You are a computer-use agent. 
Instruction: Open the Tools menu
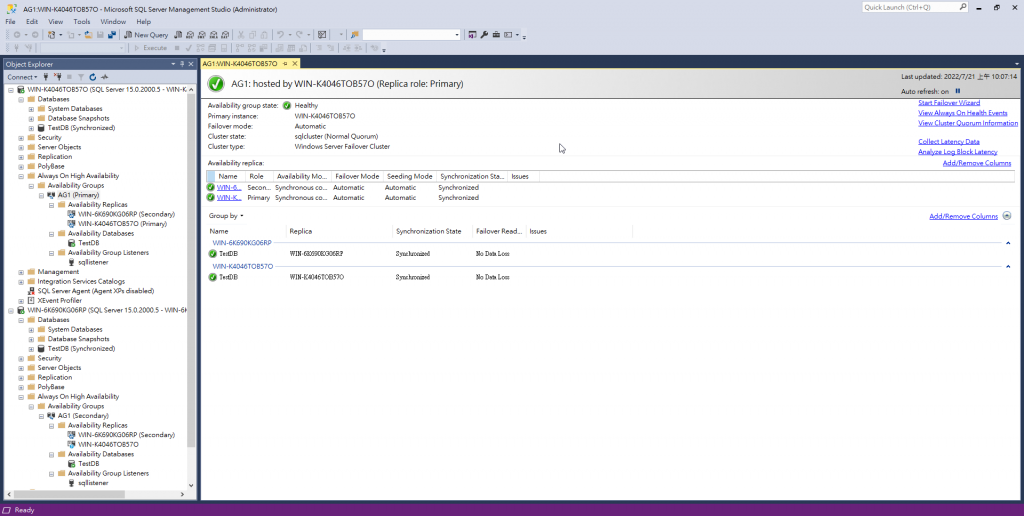(x=82, y=22)
